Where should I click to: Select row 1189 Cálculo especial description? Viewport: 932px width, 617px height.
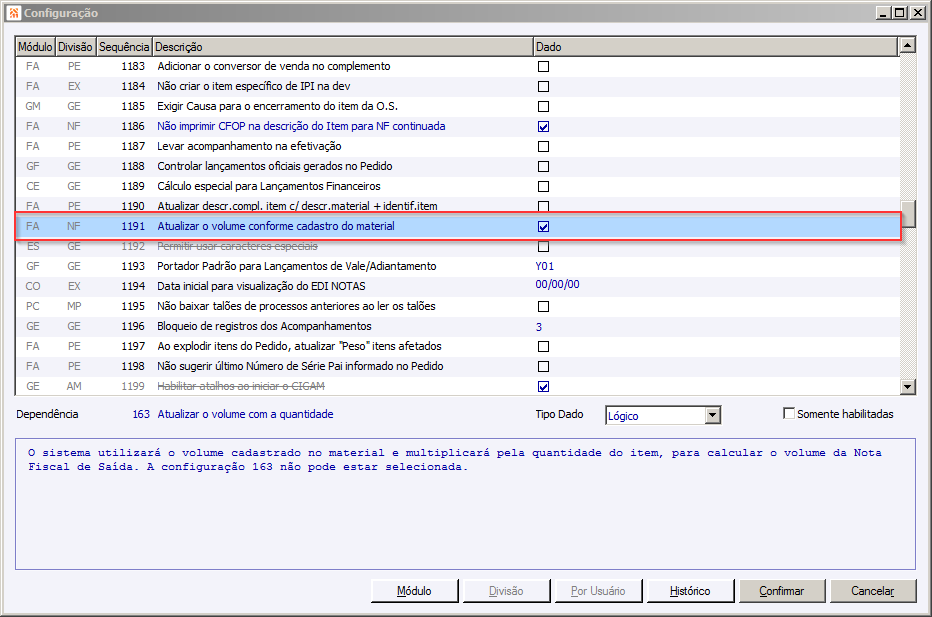pos(269,186)
